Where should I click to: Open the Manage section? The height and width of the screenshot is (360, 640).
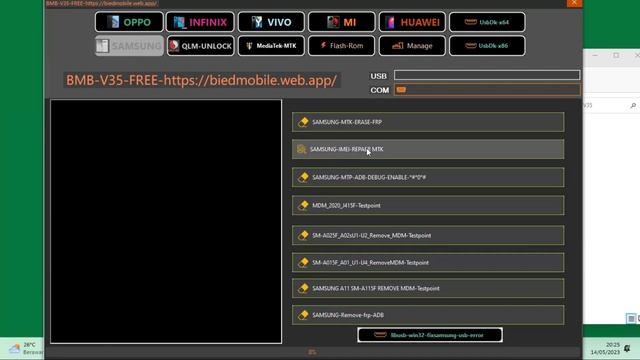coord(412,46)
